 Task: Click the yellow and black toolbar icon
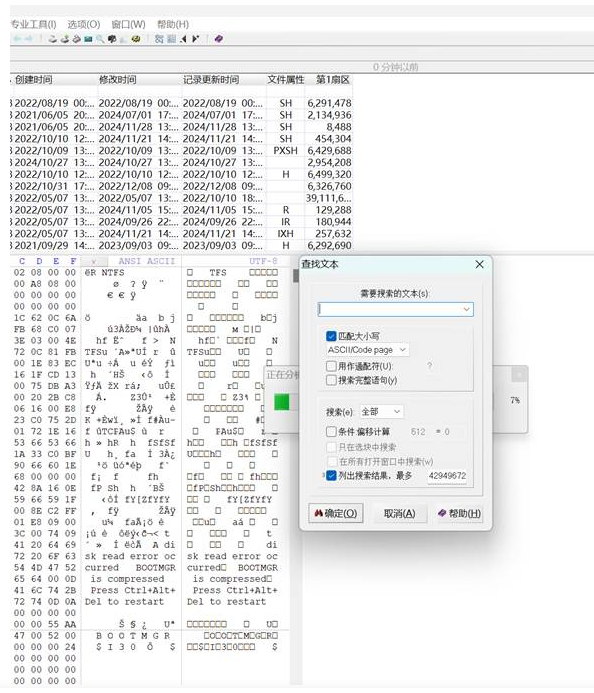[x=136, y=39]
